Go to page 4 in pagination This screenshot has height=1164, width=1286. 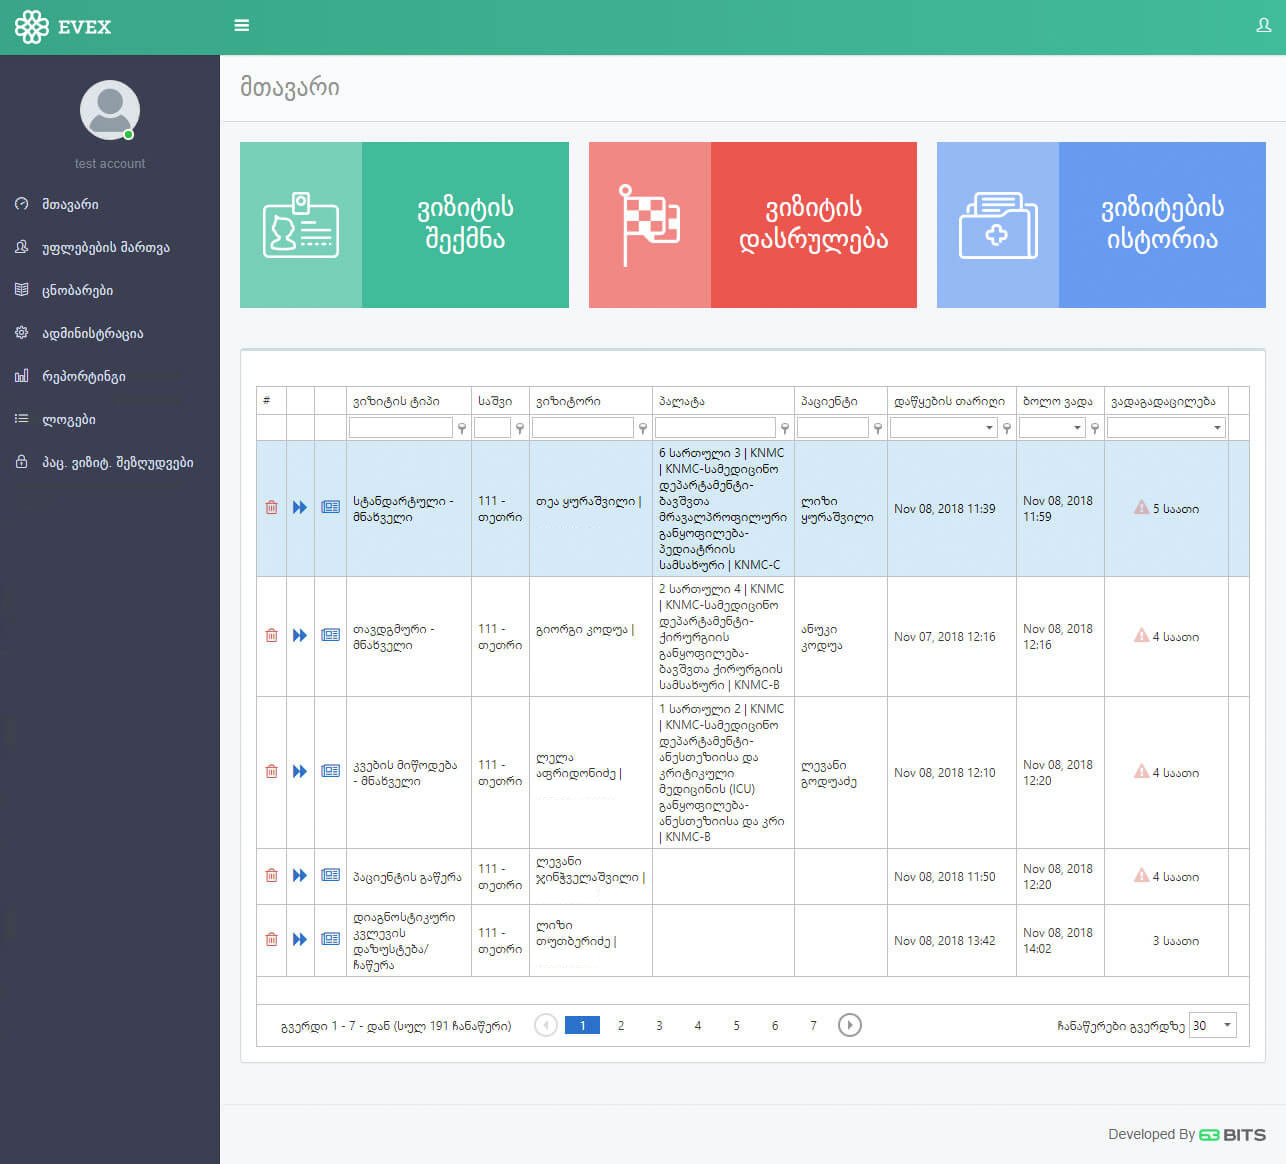coord(698,1025)
